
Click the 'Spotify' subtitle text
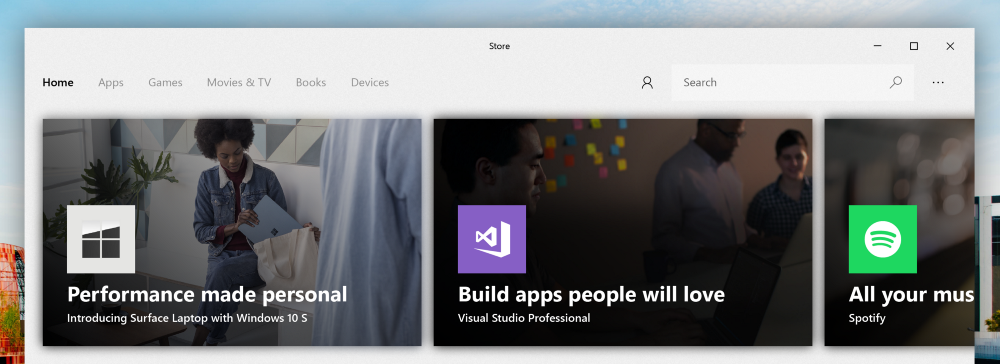click(867, 318)
